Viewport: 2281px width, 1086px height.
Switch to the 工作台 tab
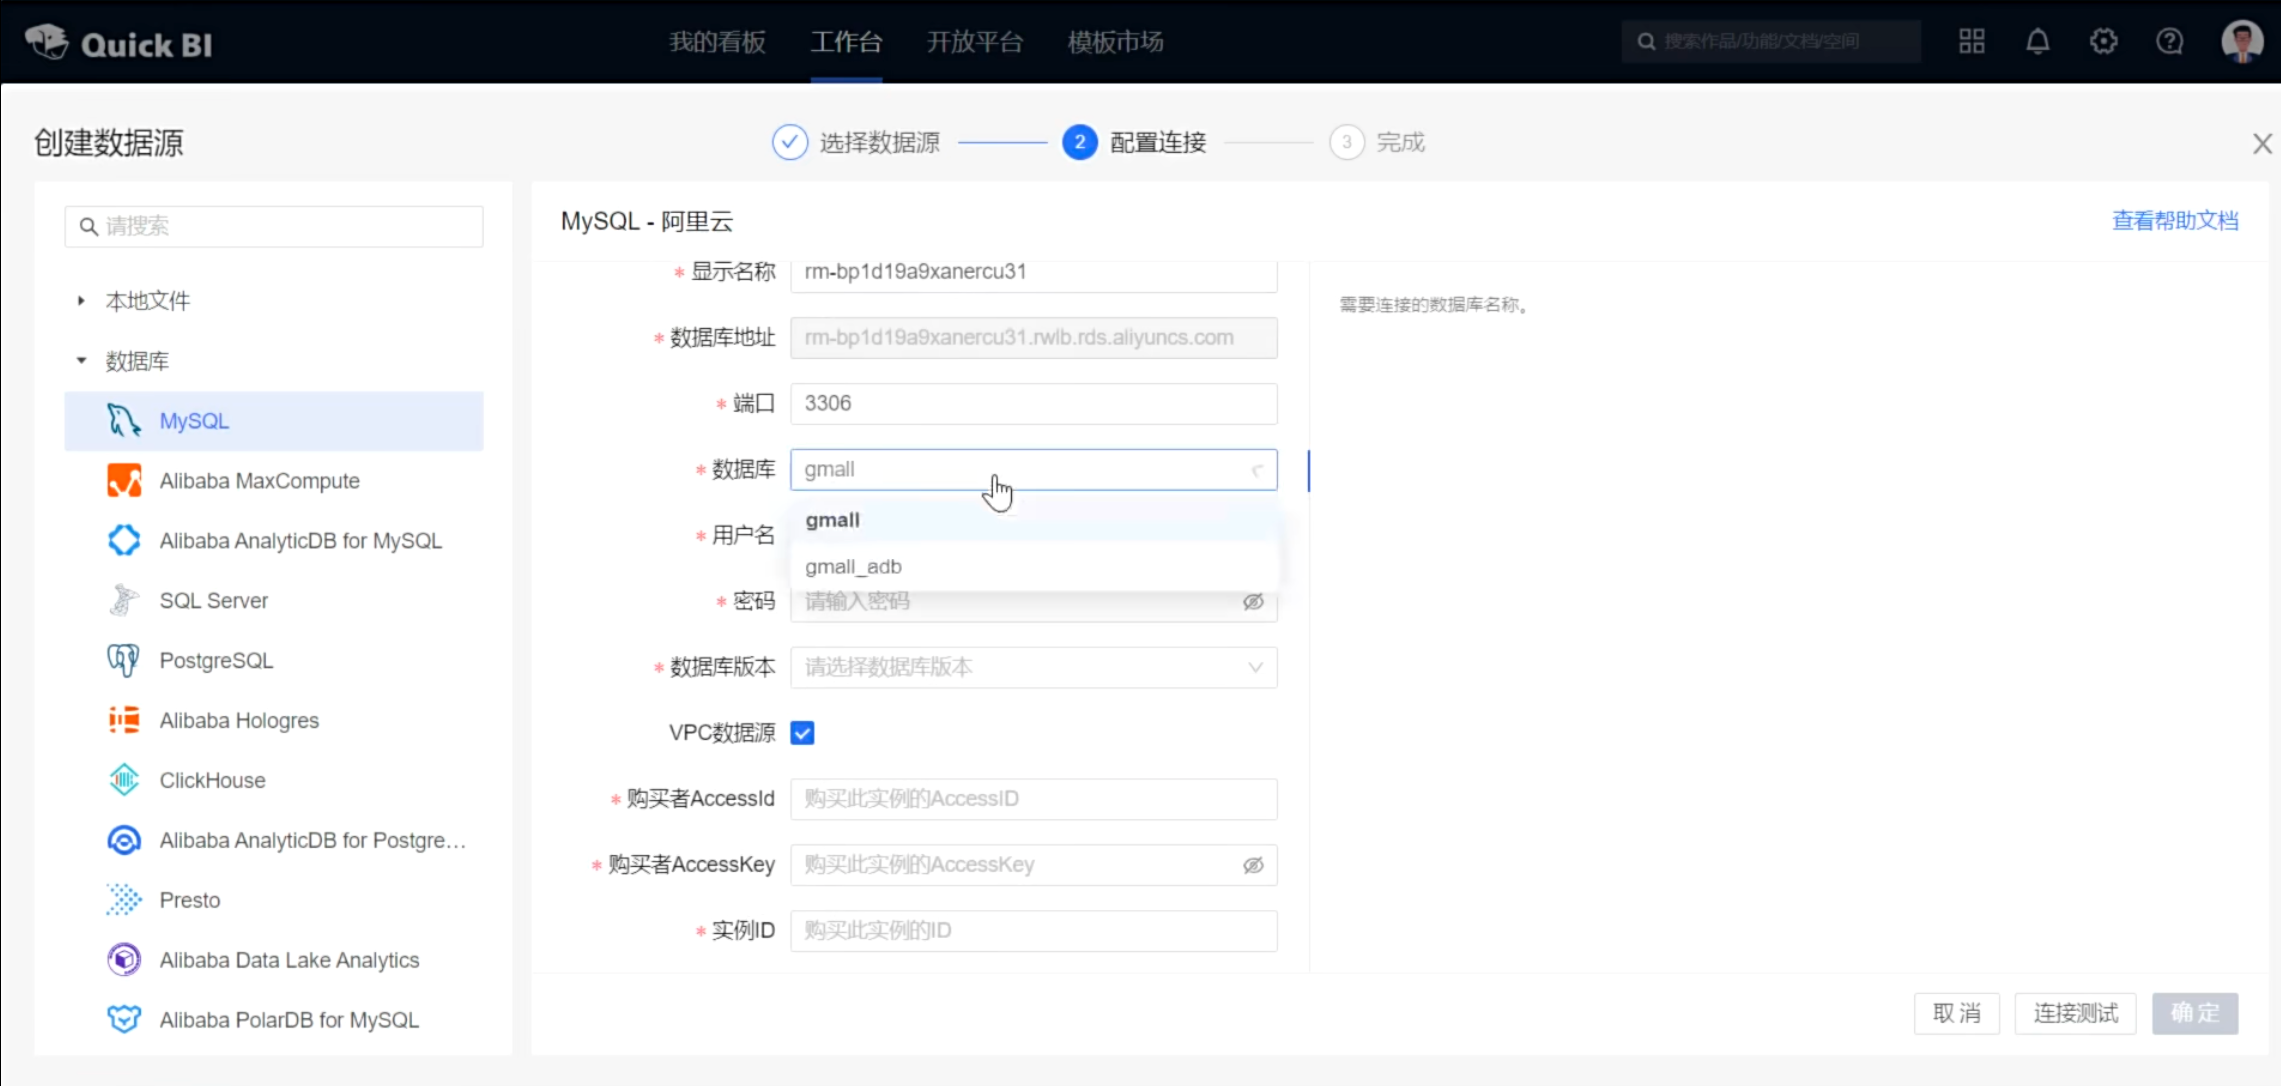(x=846, y=42)
